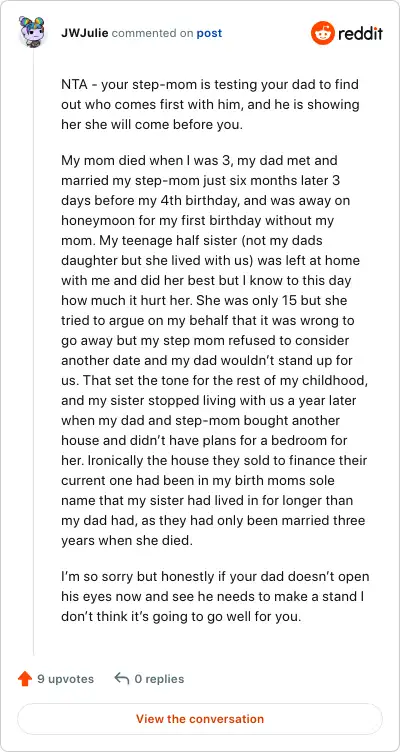Viewport: 400px width, 752px height.
Task: Follow the blue "post" link
Action: point(209,34)
